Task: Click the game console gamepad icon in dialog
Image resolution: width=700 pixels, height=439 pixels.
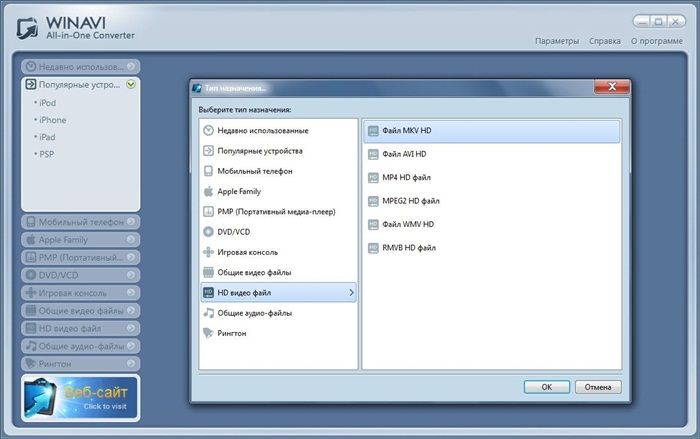Action: tap(208, 252)
